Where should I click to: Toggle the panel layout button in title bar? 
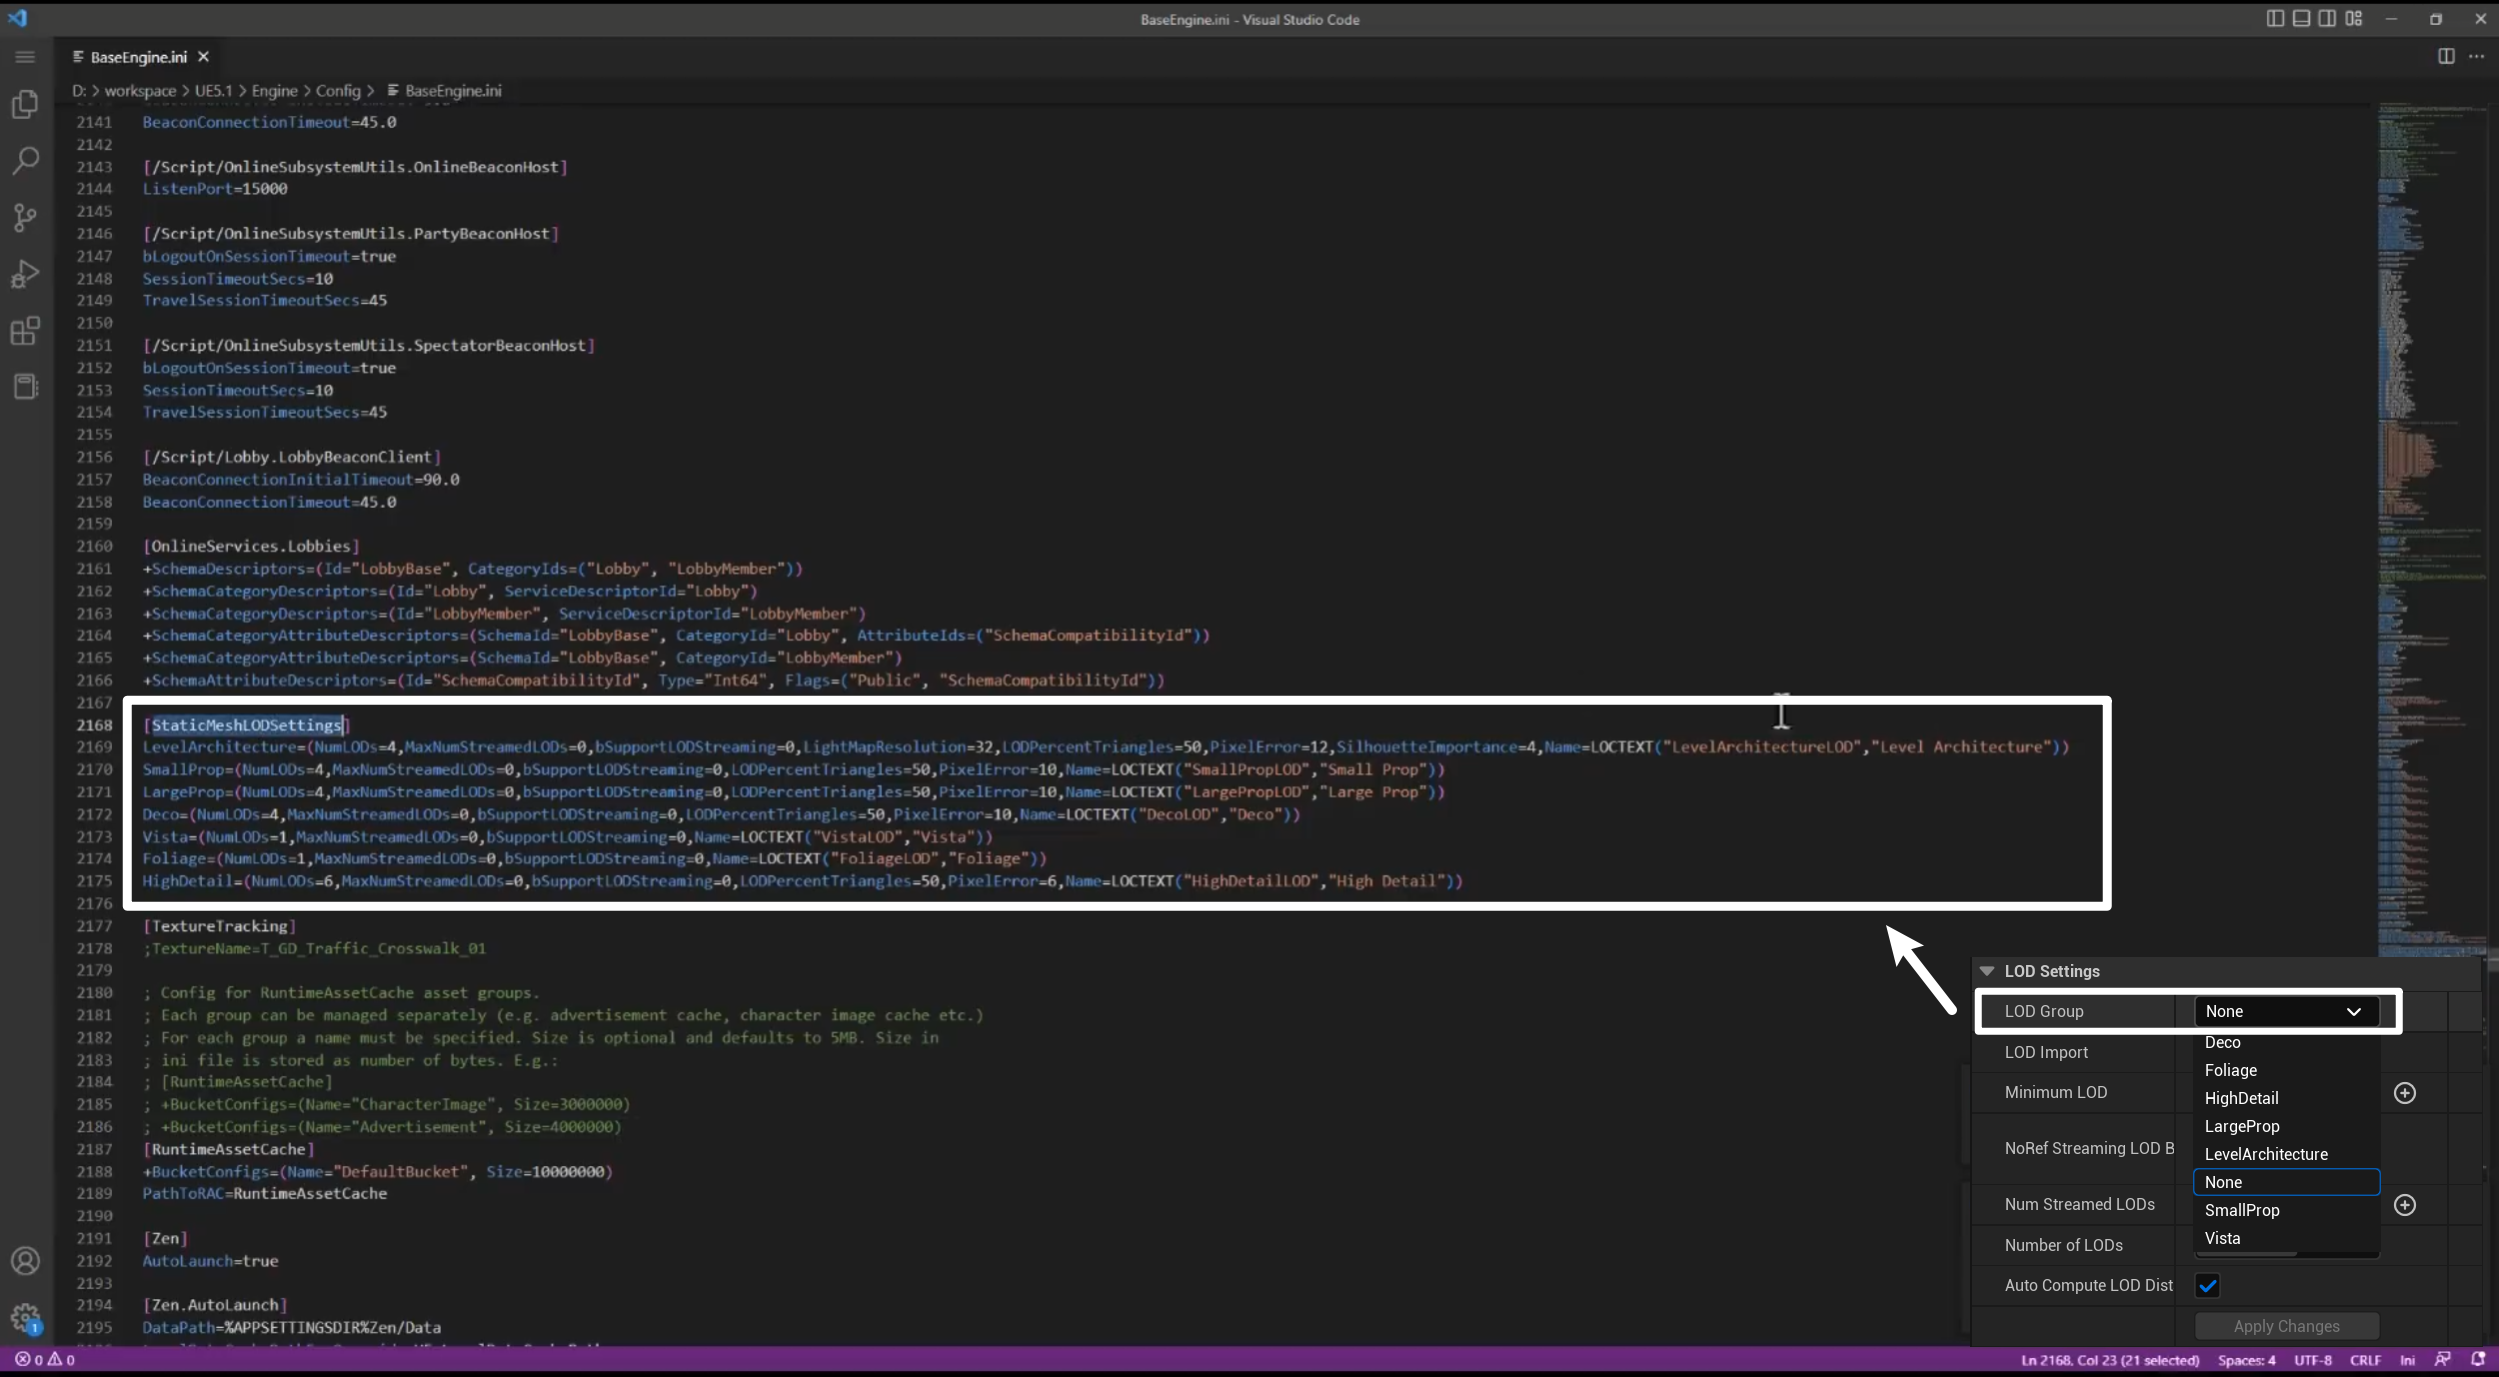[2301, 19]
